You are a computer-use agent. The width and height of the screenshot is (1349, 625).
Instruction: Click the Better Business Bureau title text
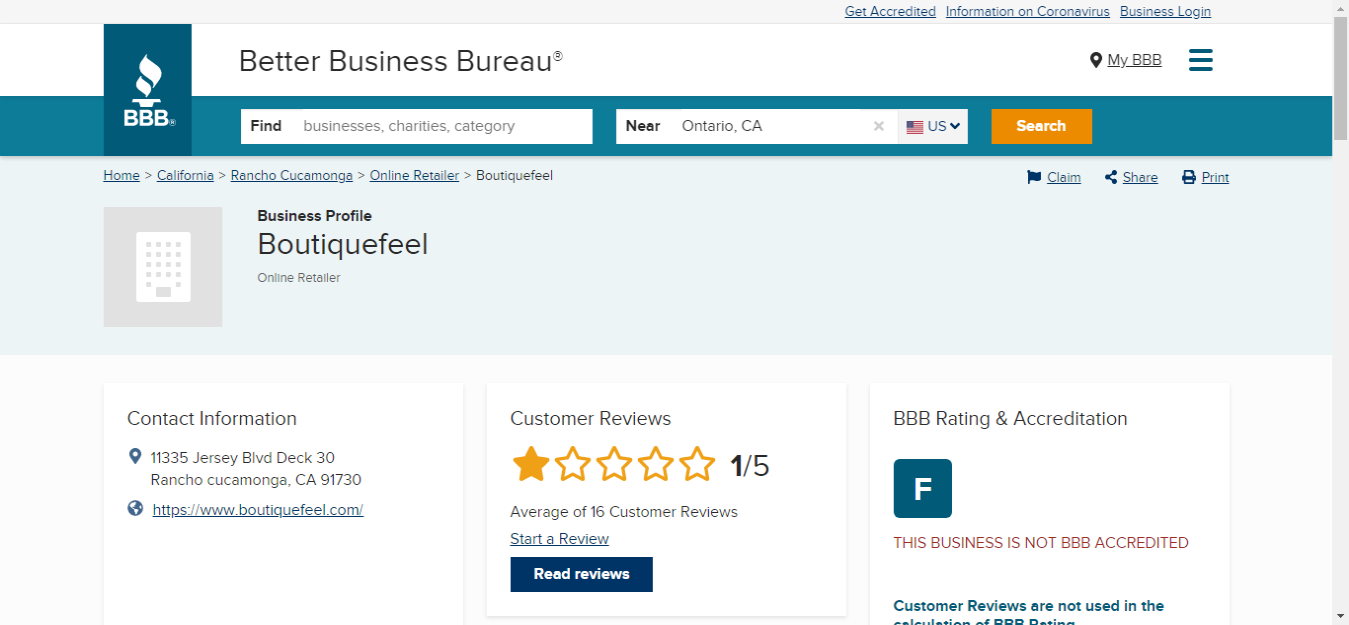[x=400, y=61]
